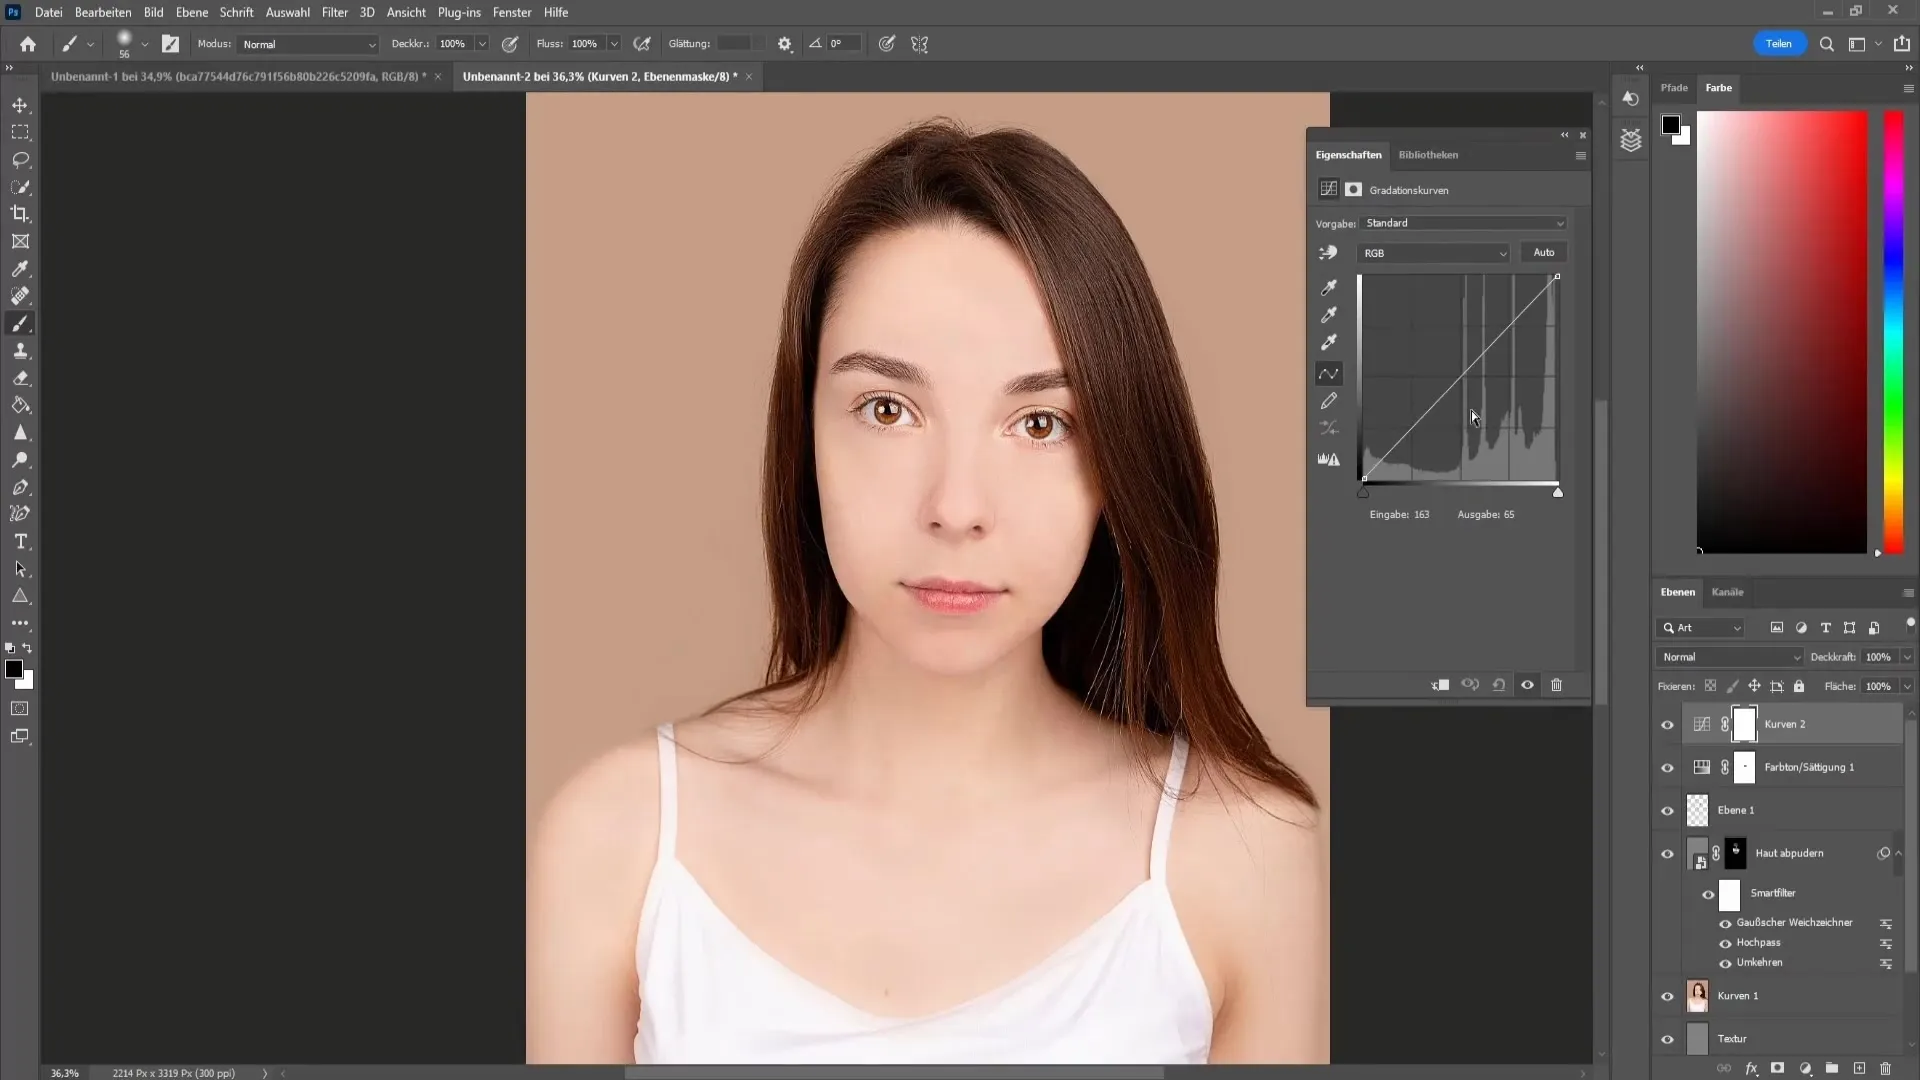The image size is (1920, 1080).
Task: Add new adjustment layer icon at panel bottom
Action: [1805, 1069]
